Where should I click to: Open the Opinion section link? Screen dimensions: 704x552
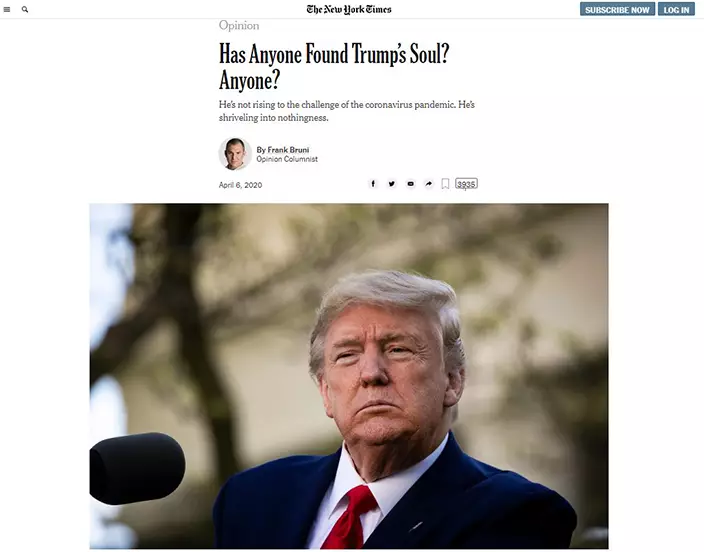point(239,26)
